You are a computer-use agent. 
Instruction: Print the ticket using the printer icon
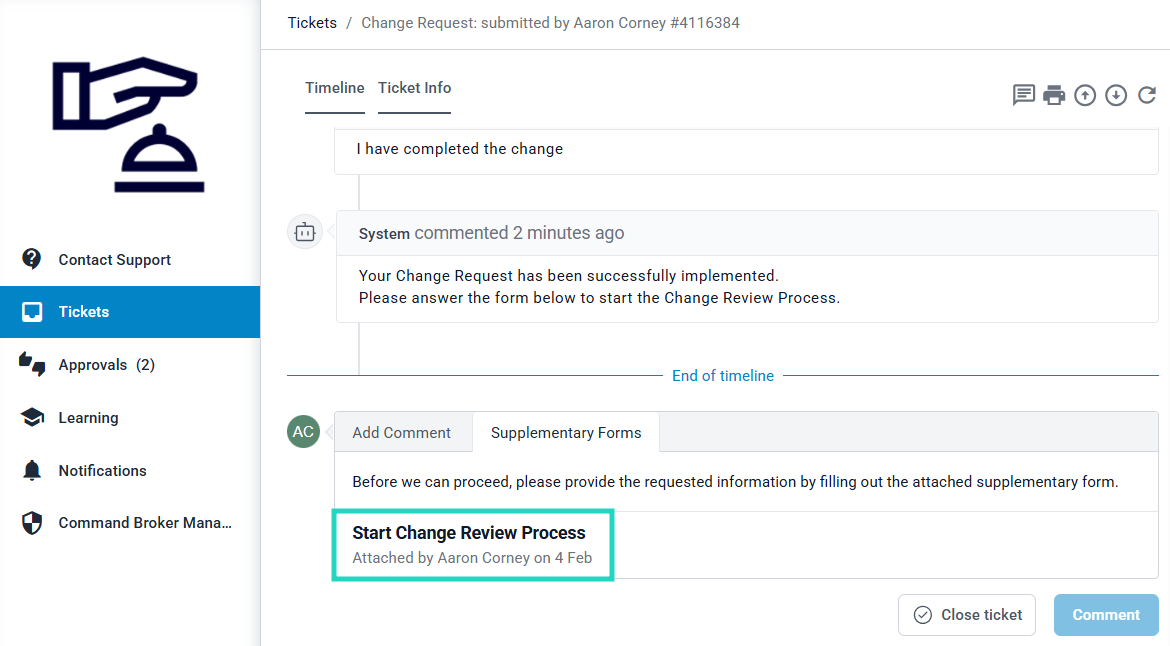tap(1054, 95)
